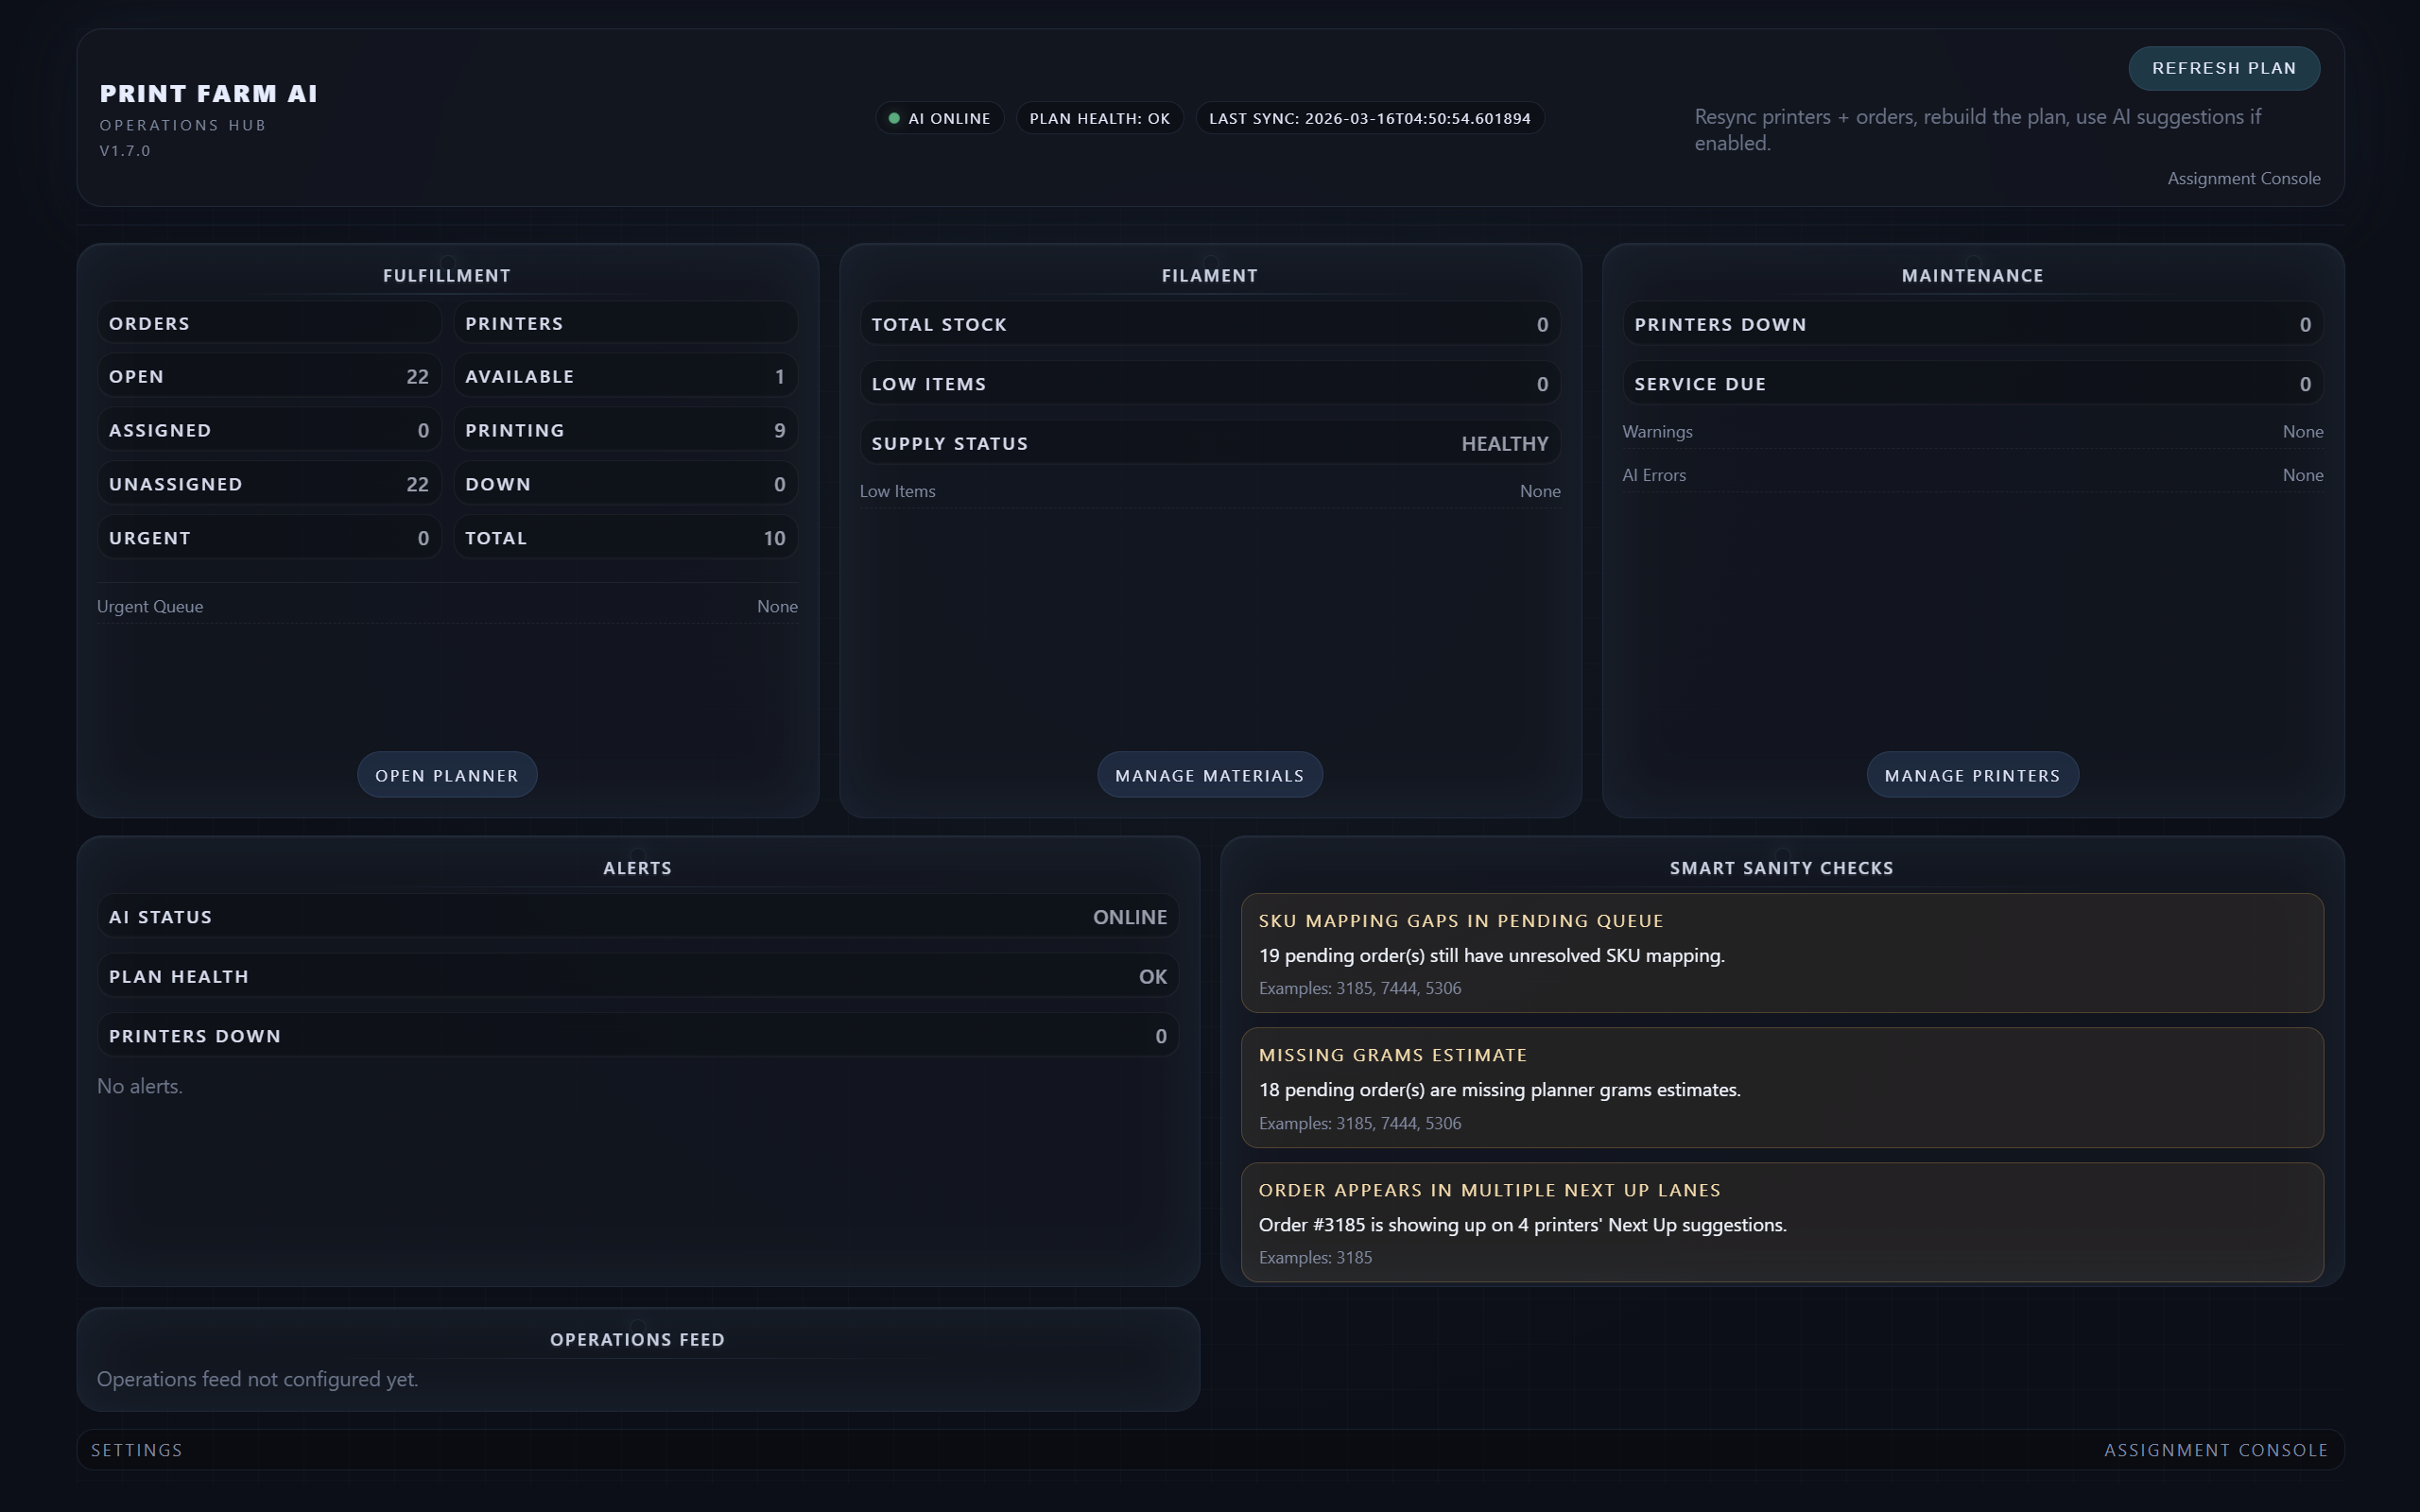The width and height of the screenshot is (2420, 1512).
Task: Select the OPEN orders row showing 22
Action: pyautogui.click(x=268, y=375)
